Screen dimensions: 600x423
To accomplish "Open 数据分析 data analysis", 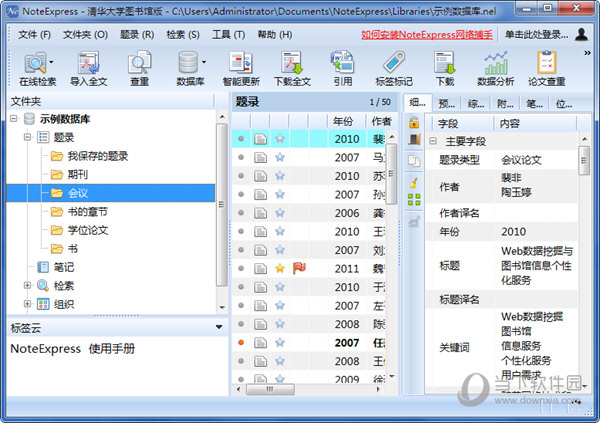I will [x=496, y=69].
